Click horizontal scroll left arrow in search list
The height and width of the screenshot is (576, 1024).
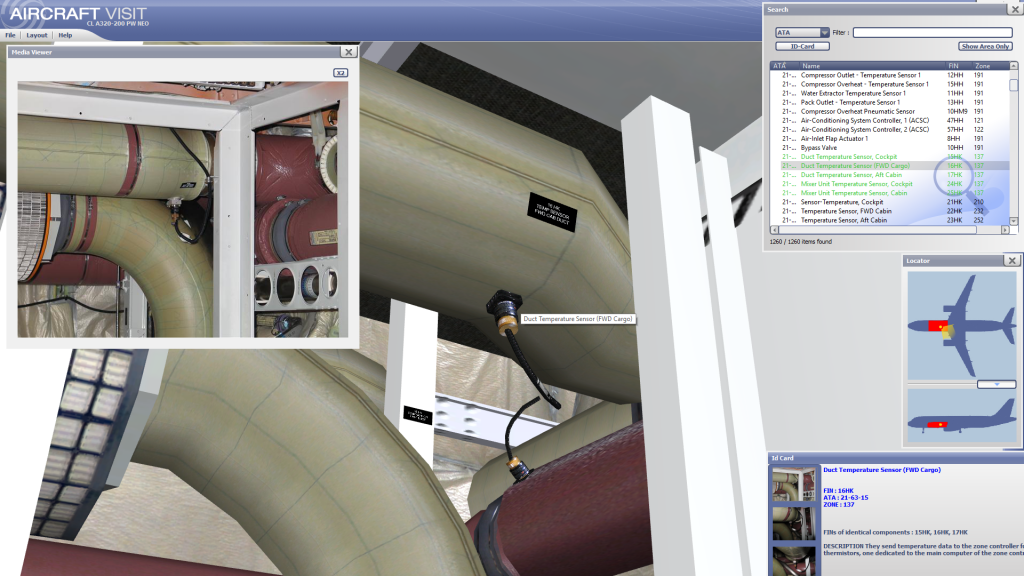pyautogui.click(x=775, y=230)
